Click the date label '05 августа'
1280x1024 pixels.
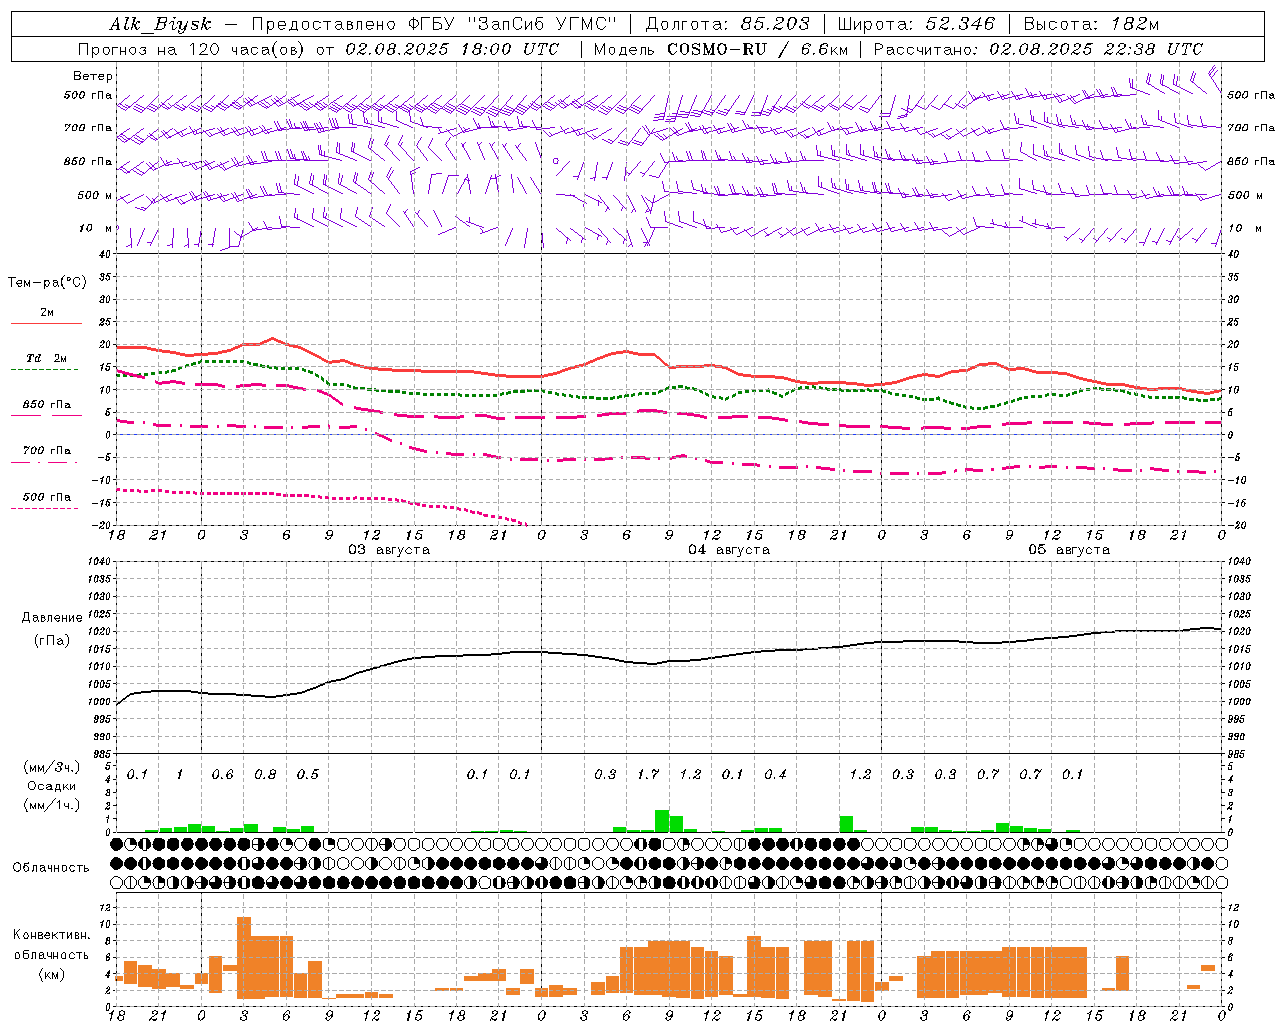pos(1069,550)
